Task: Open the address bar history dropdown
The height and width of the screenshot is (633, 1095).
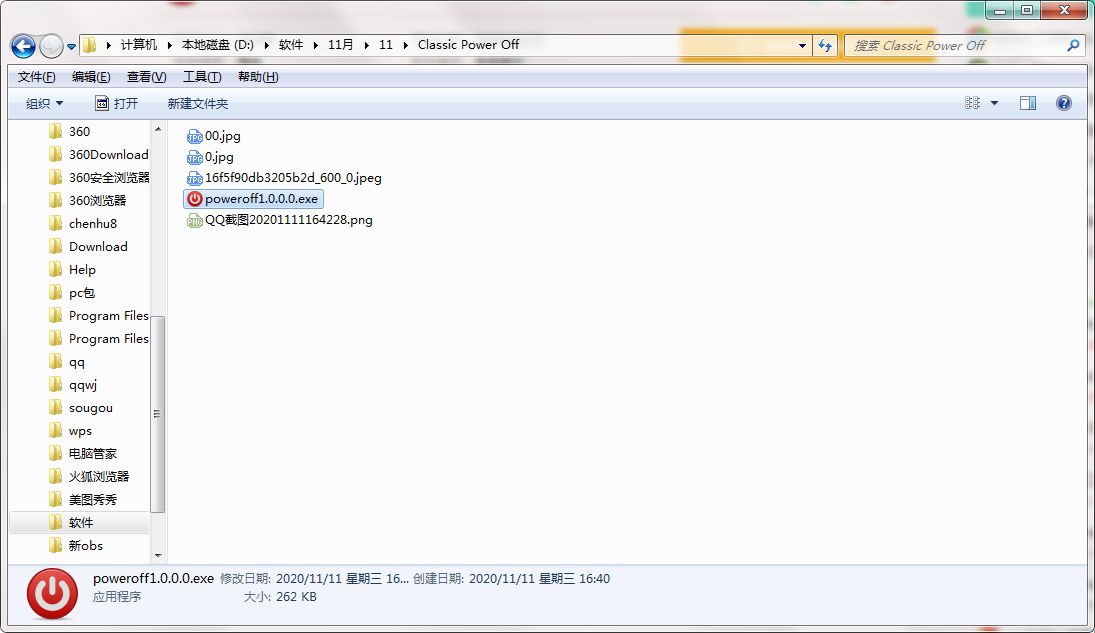Action: click(801, 45)
